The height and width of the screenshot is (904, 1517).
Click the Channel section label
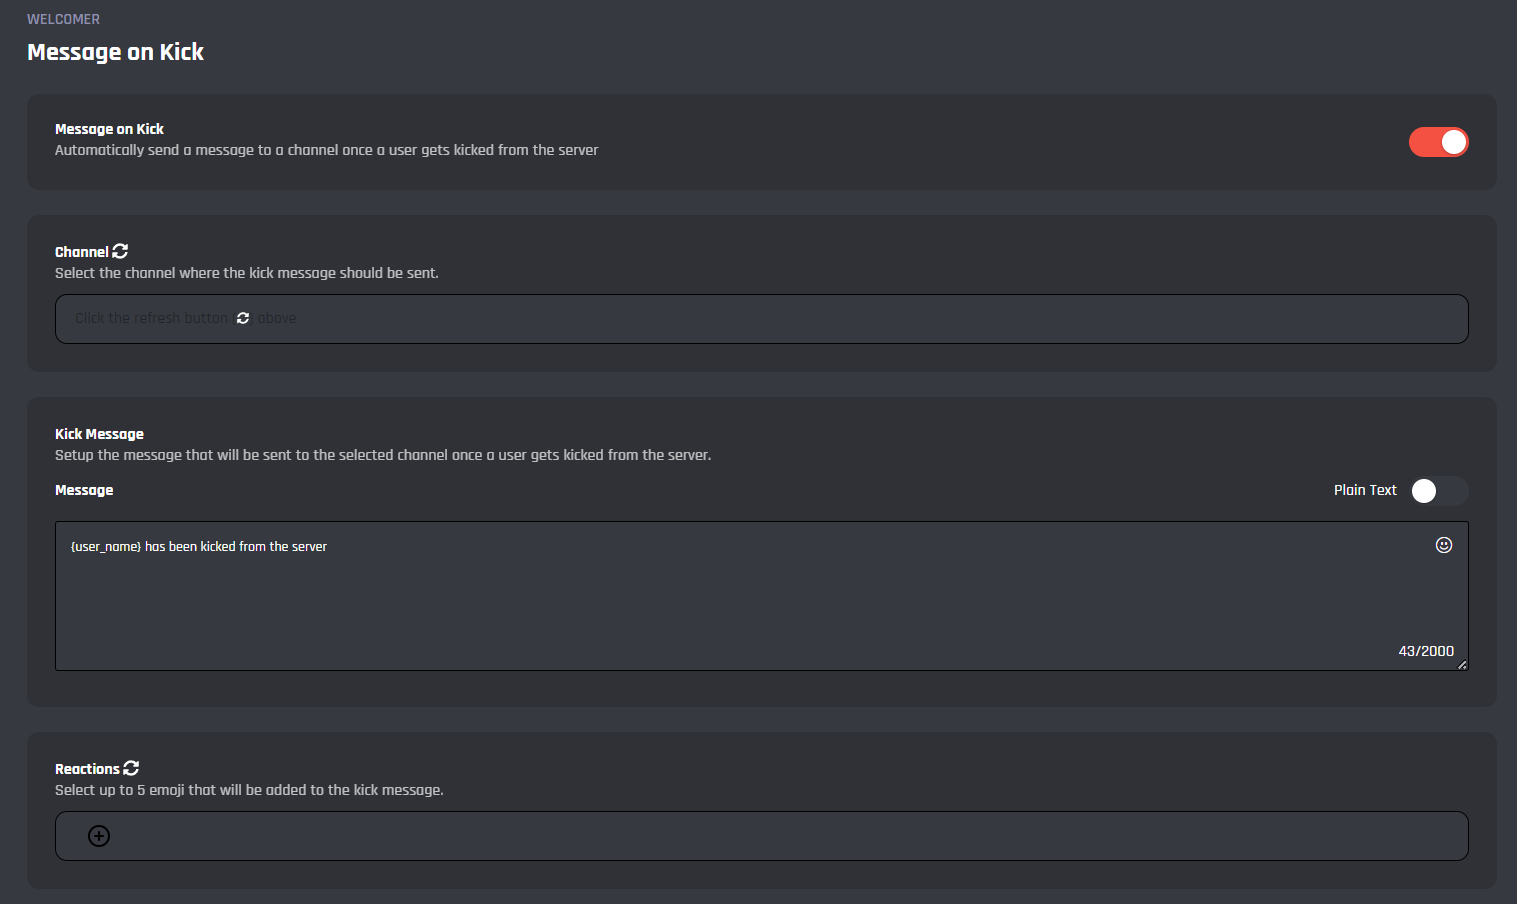click(81, 252)
